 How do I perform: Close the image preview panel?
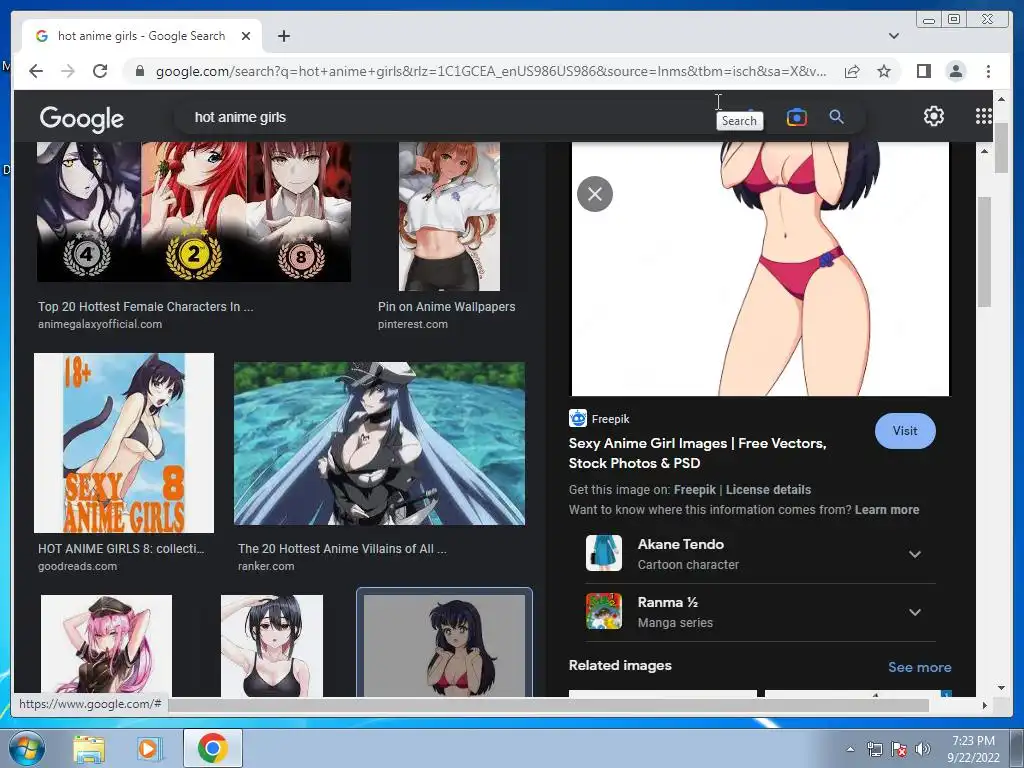594,194
